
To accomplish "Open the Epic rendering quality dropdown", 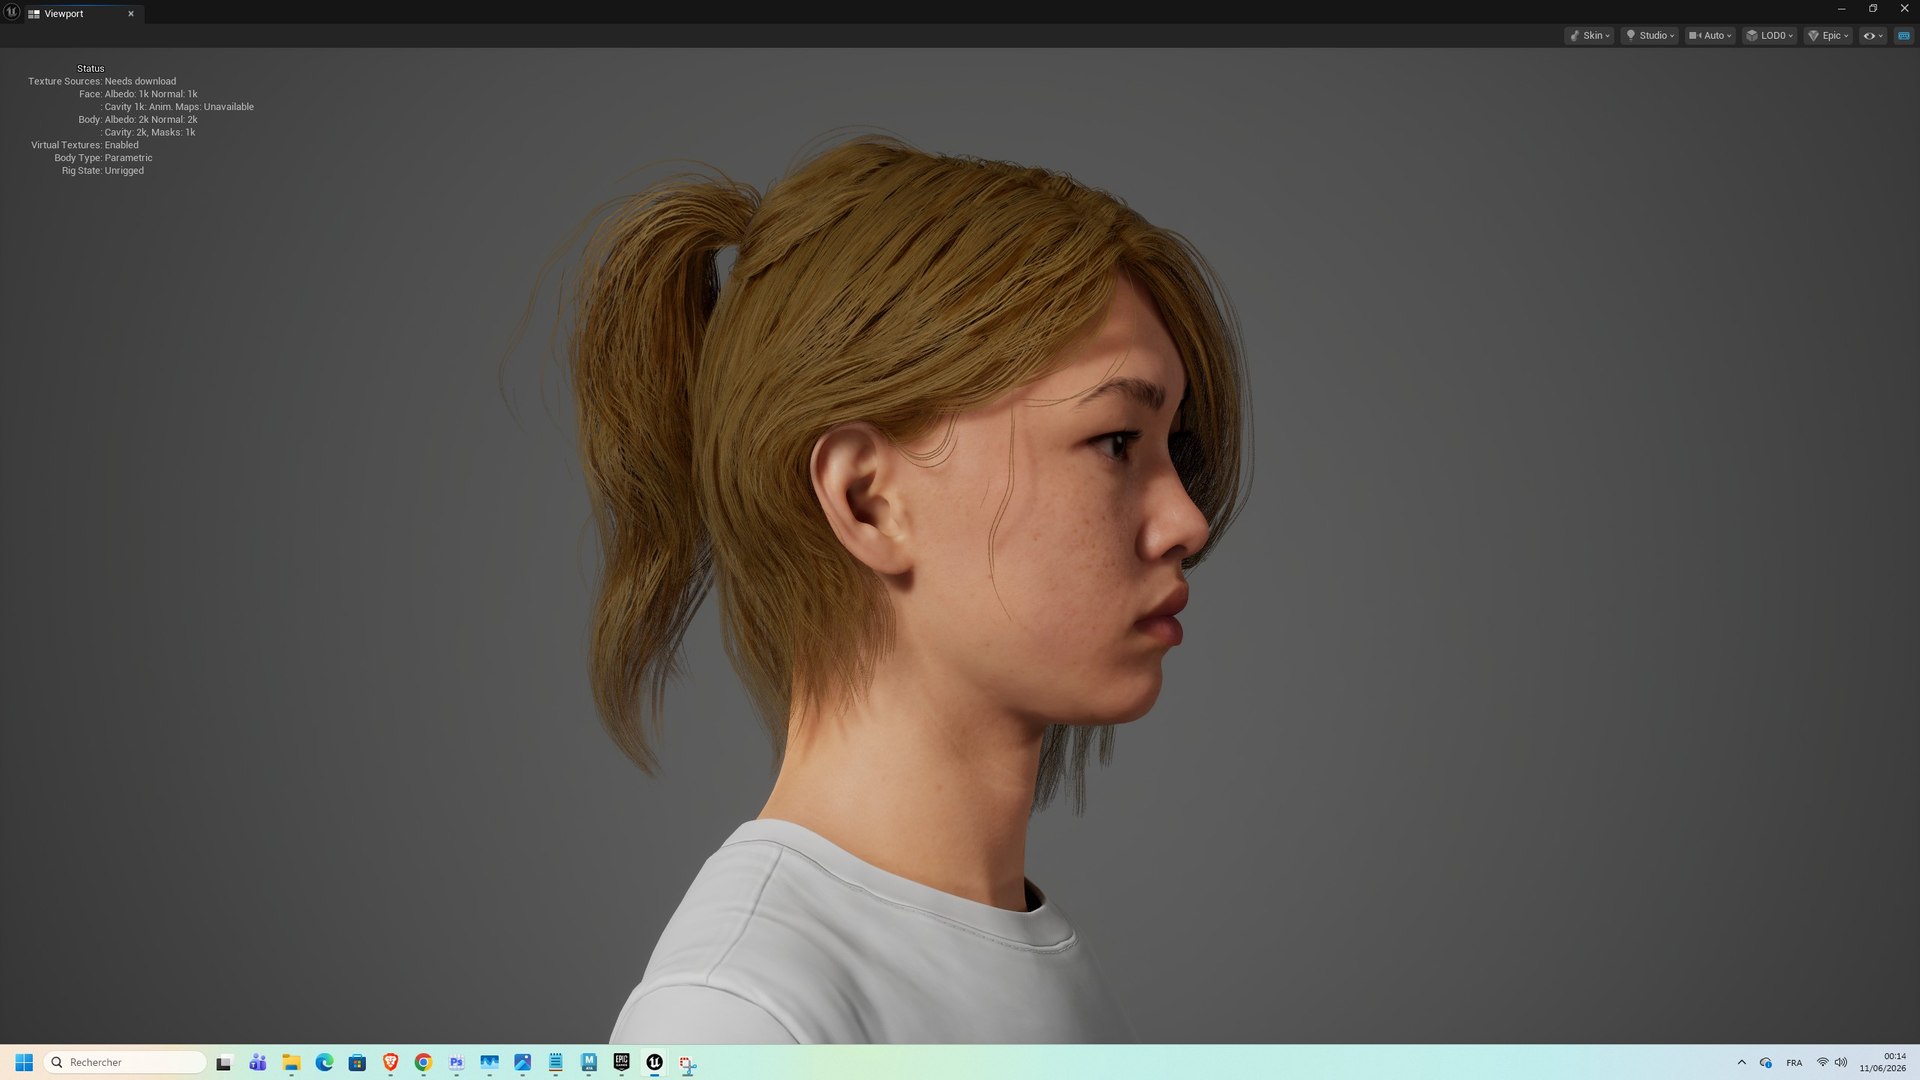I will tap(1828, 35).
